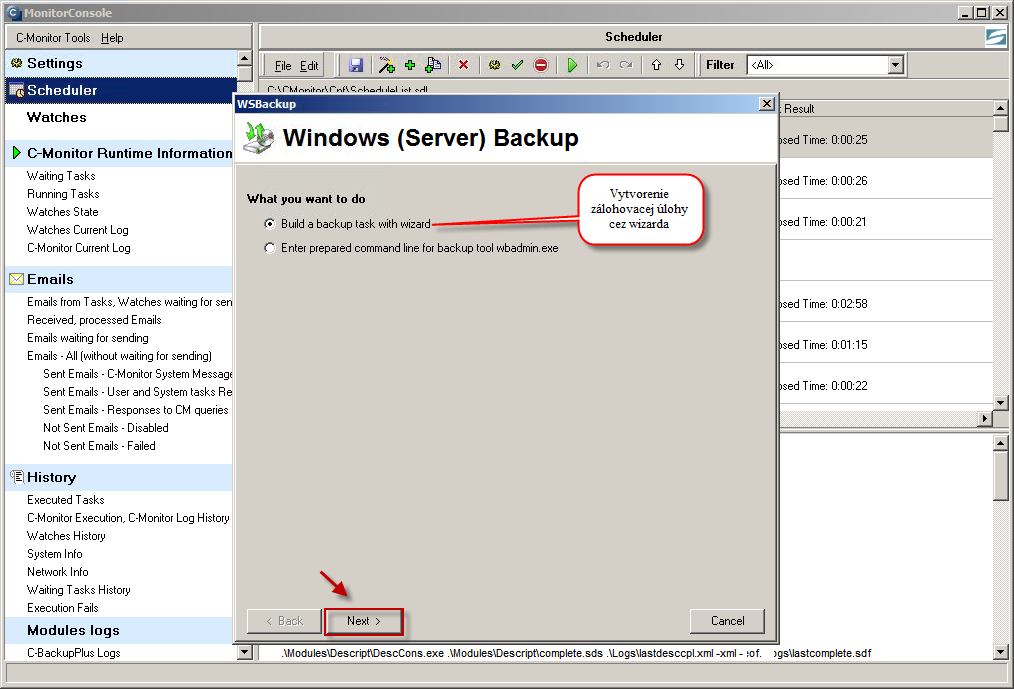Screen dimensions: 1014x689
Task: Click the green checkmark enable icon
Action: (x=517, y=65)
